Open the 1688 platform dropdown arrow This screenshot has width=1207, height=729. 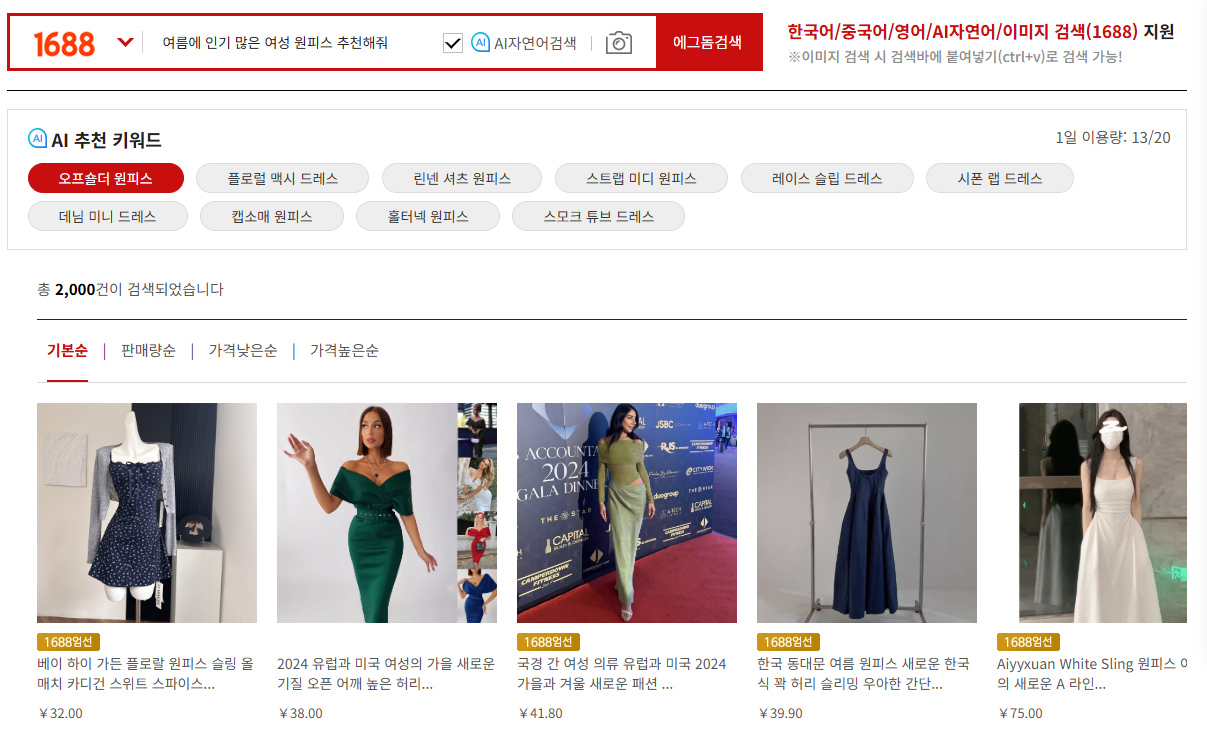click(x=125, y=42)
